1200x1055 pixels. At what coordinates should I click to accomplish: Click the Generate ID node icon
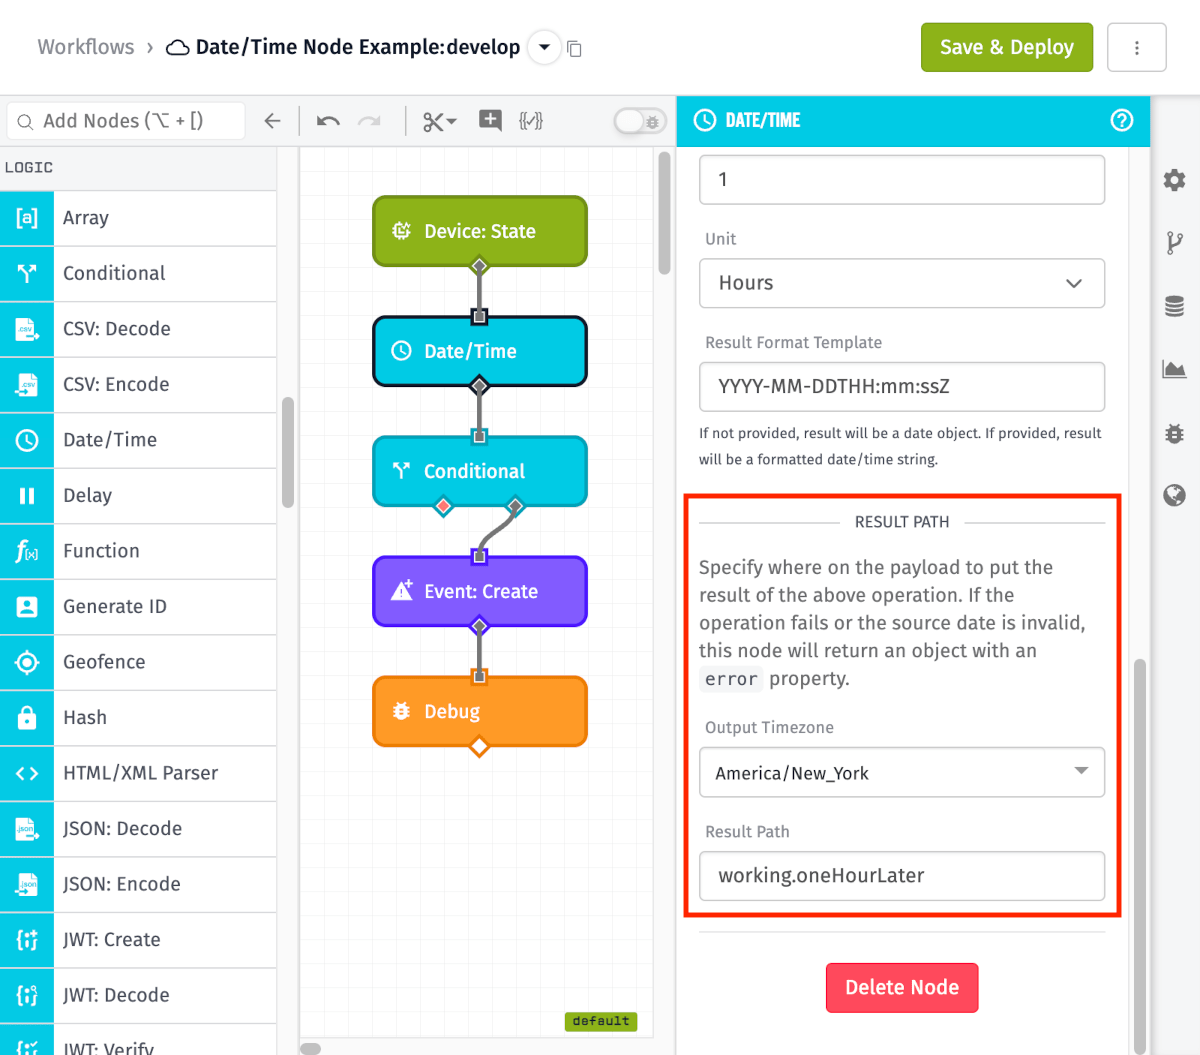27,606
